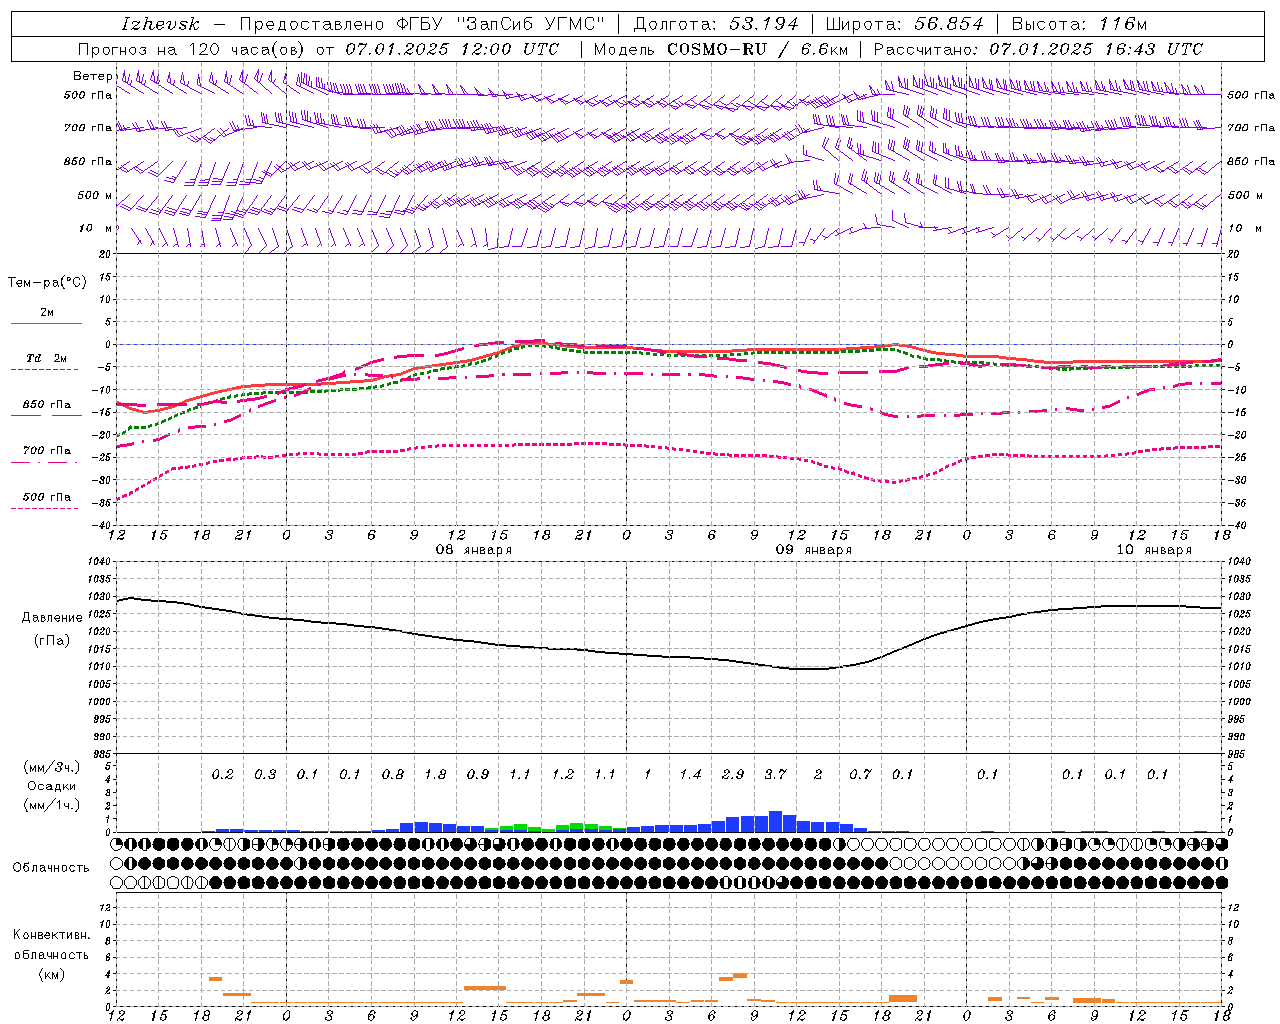
Task: Click the 'Рассчитано: 07.01.2025 16:43 UTC' timestamp
Action: (x=1038, y=49)
